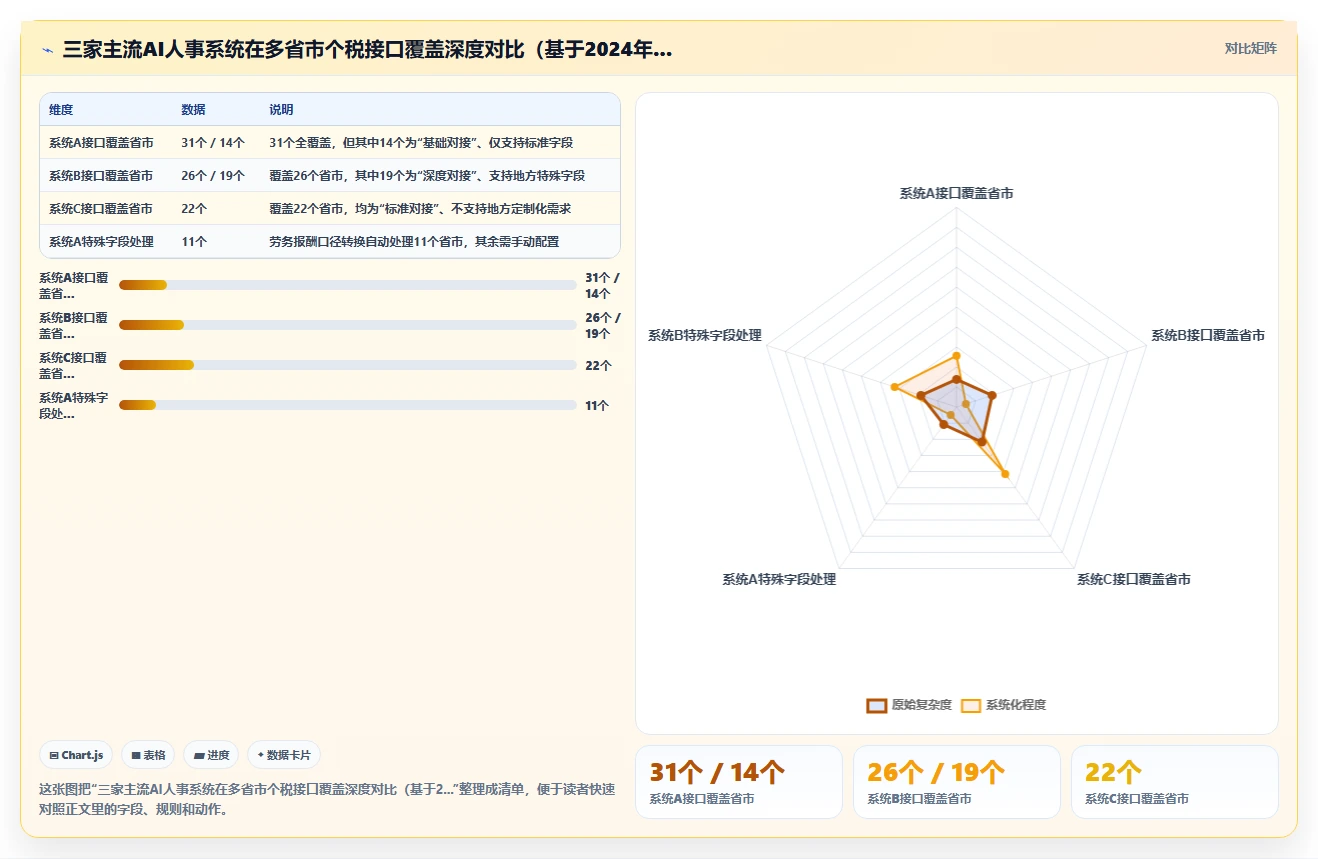Click the 系统A特殊字段处理 radar axis label

point(779,580)
